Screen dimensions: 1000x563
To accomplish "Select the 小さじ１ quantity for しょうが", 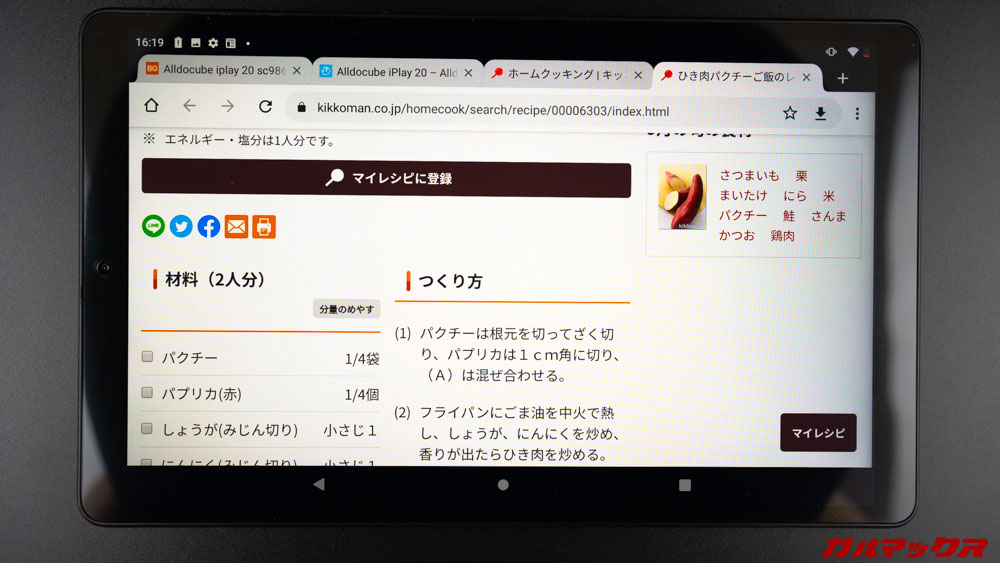I will [x=350, y=430].
